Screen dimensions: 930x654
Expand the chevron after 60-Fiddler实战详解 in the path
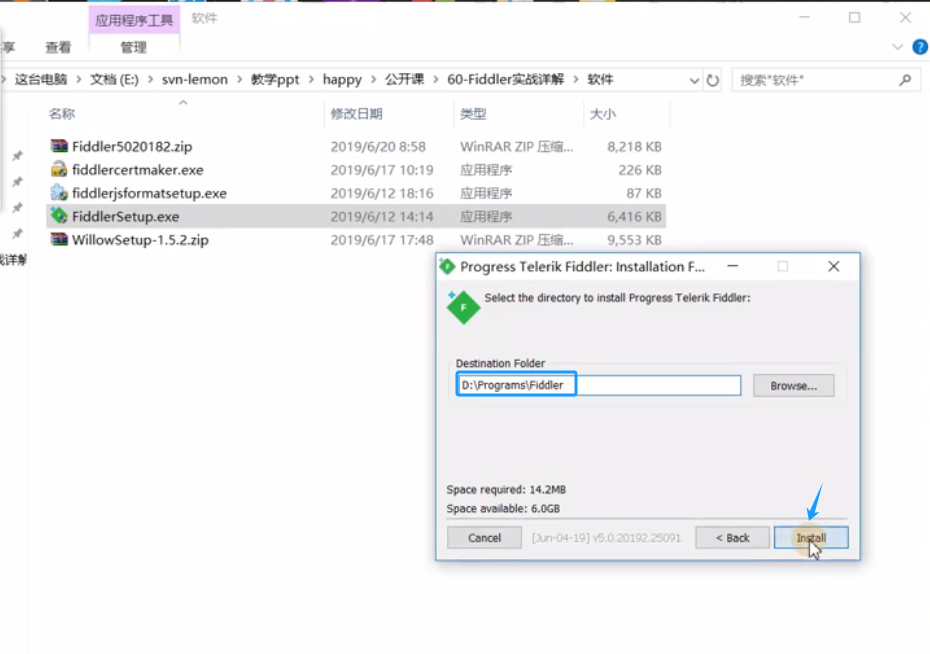point(576,79)
